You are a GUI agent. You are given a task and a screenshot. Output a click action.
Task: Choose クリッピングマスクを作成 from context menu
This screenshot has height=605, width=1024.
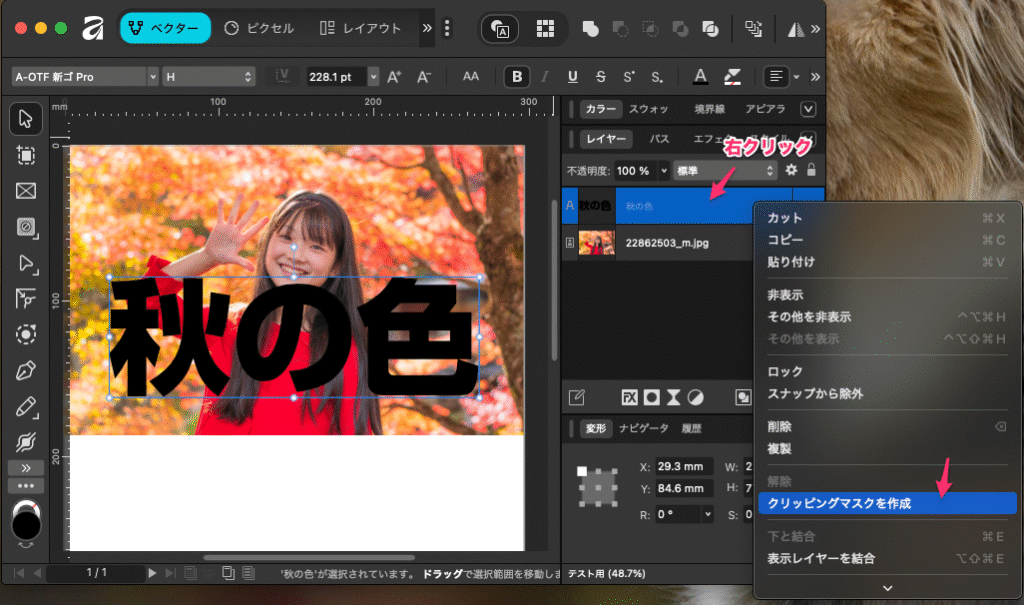(838, 504)
